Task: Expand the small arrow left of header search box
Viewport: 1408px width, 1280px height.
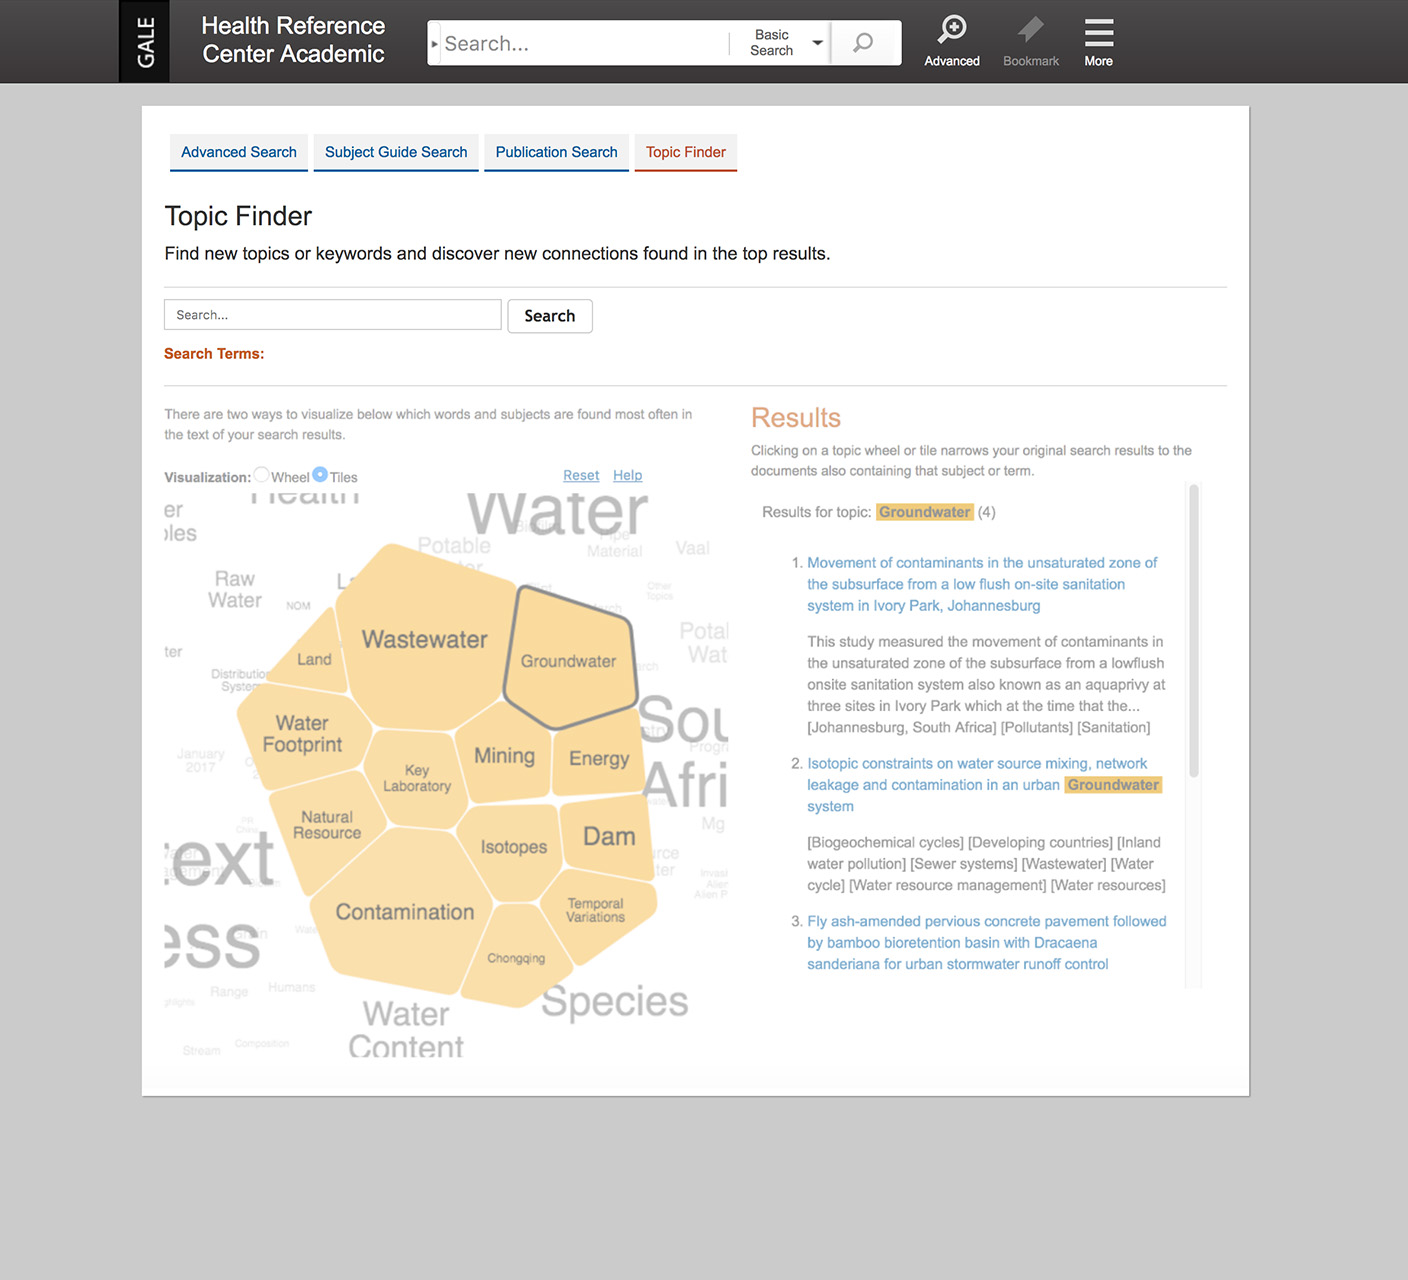Action: click(434, 44)
